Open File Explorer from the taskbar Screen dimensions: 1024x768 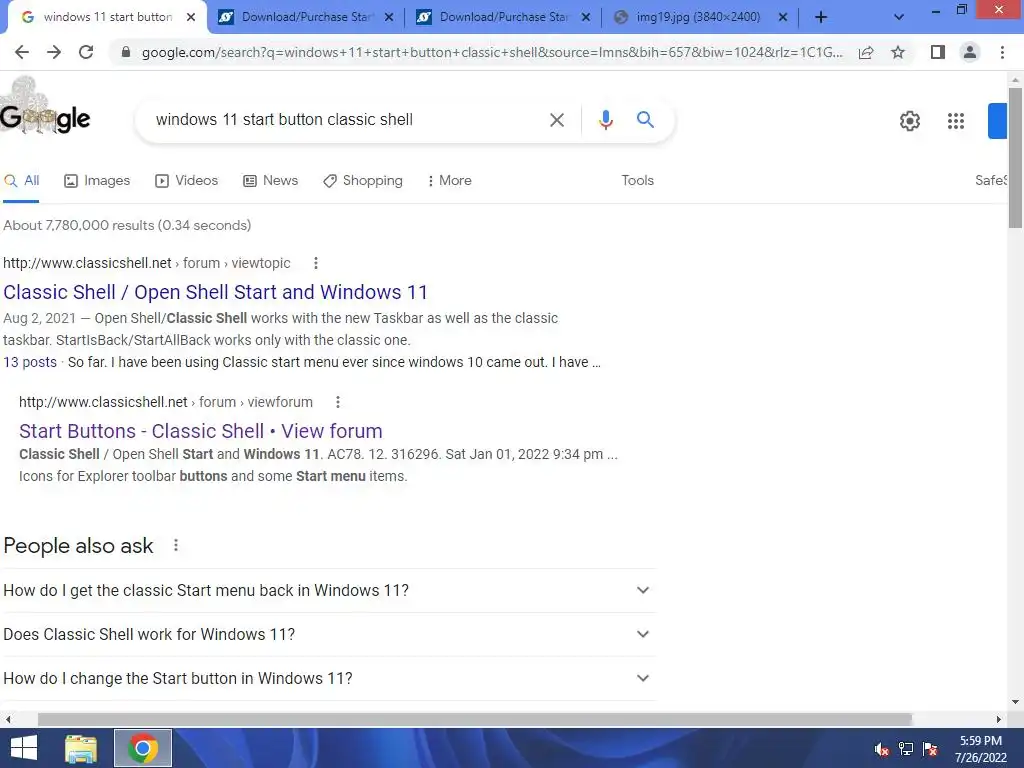81,748
